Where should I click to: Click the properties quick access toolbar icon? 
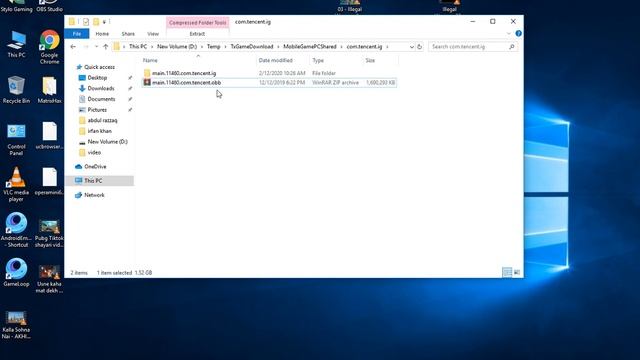[x=86, y=22]
